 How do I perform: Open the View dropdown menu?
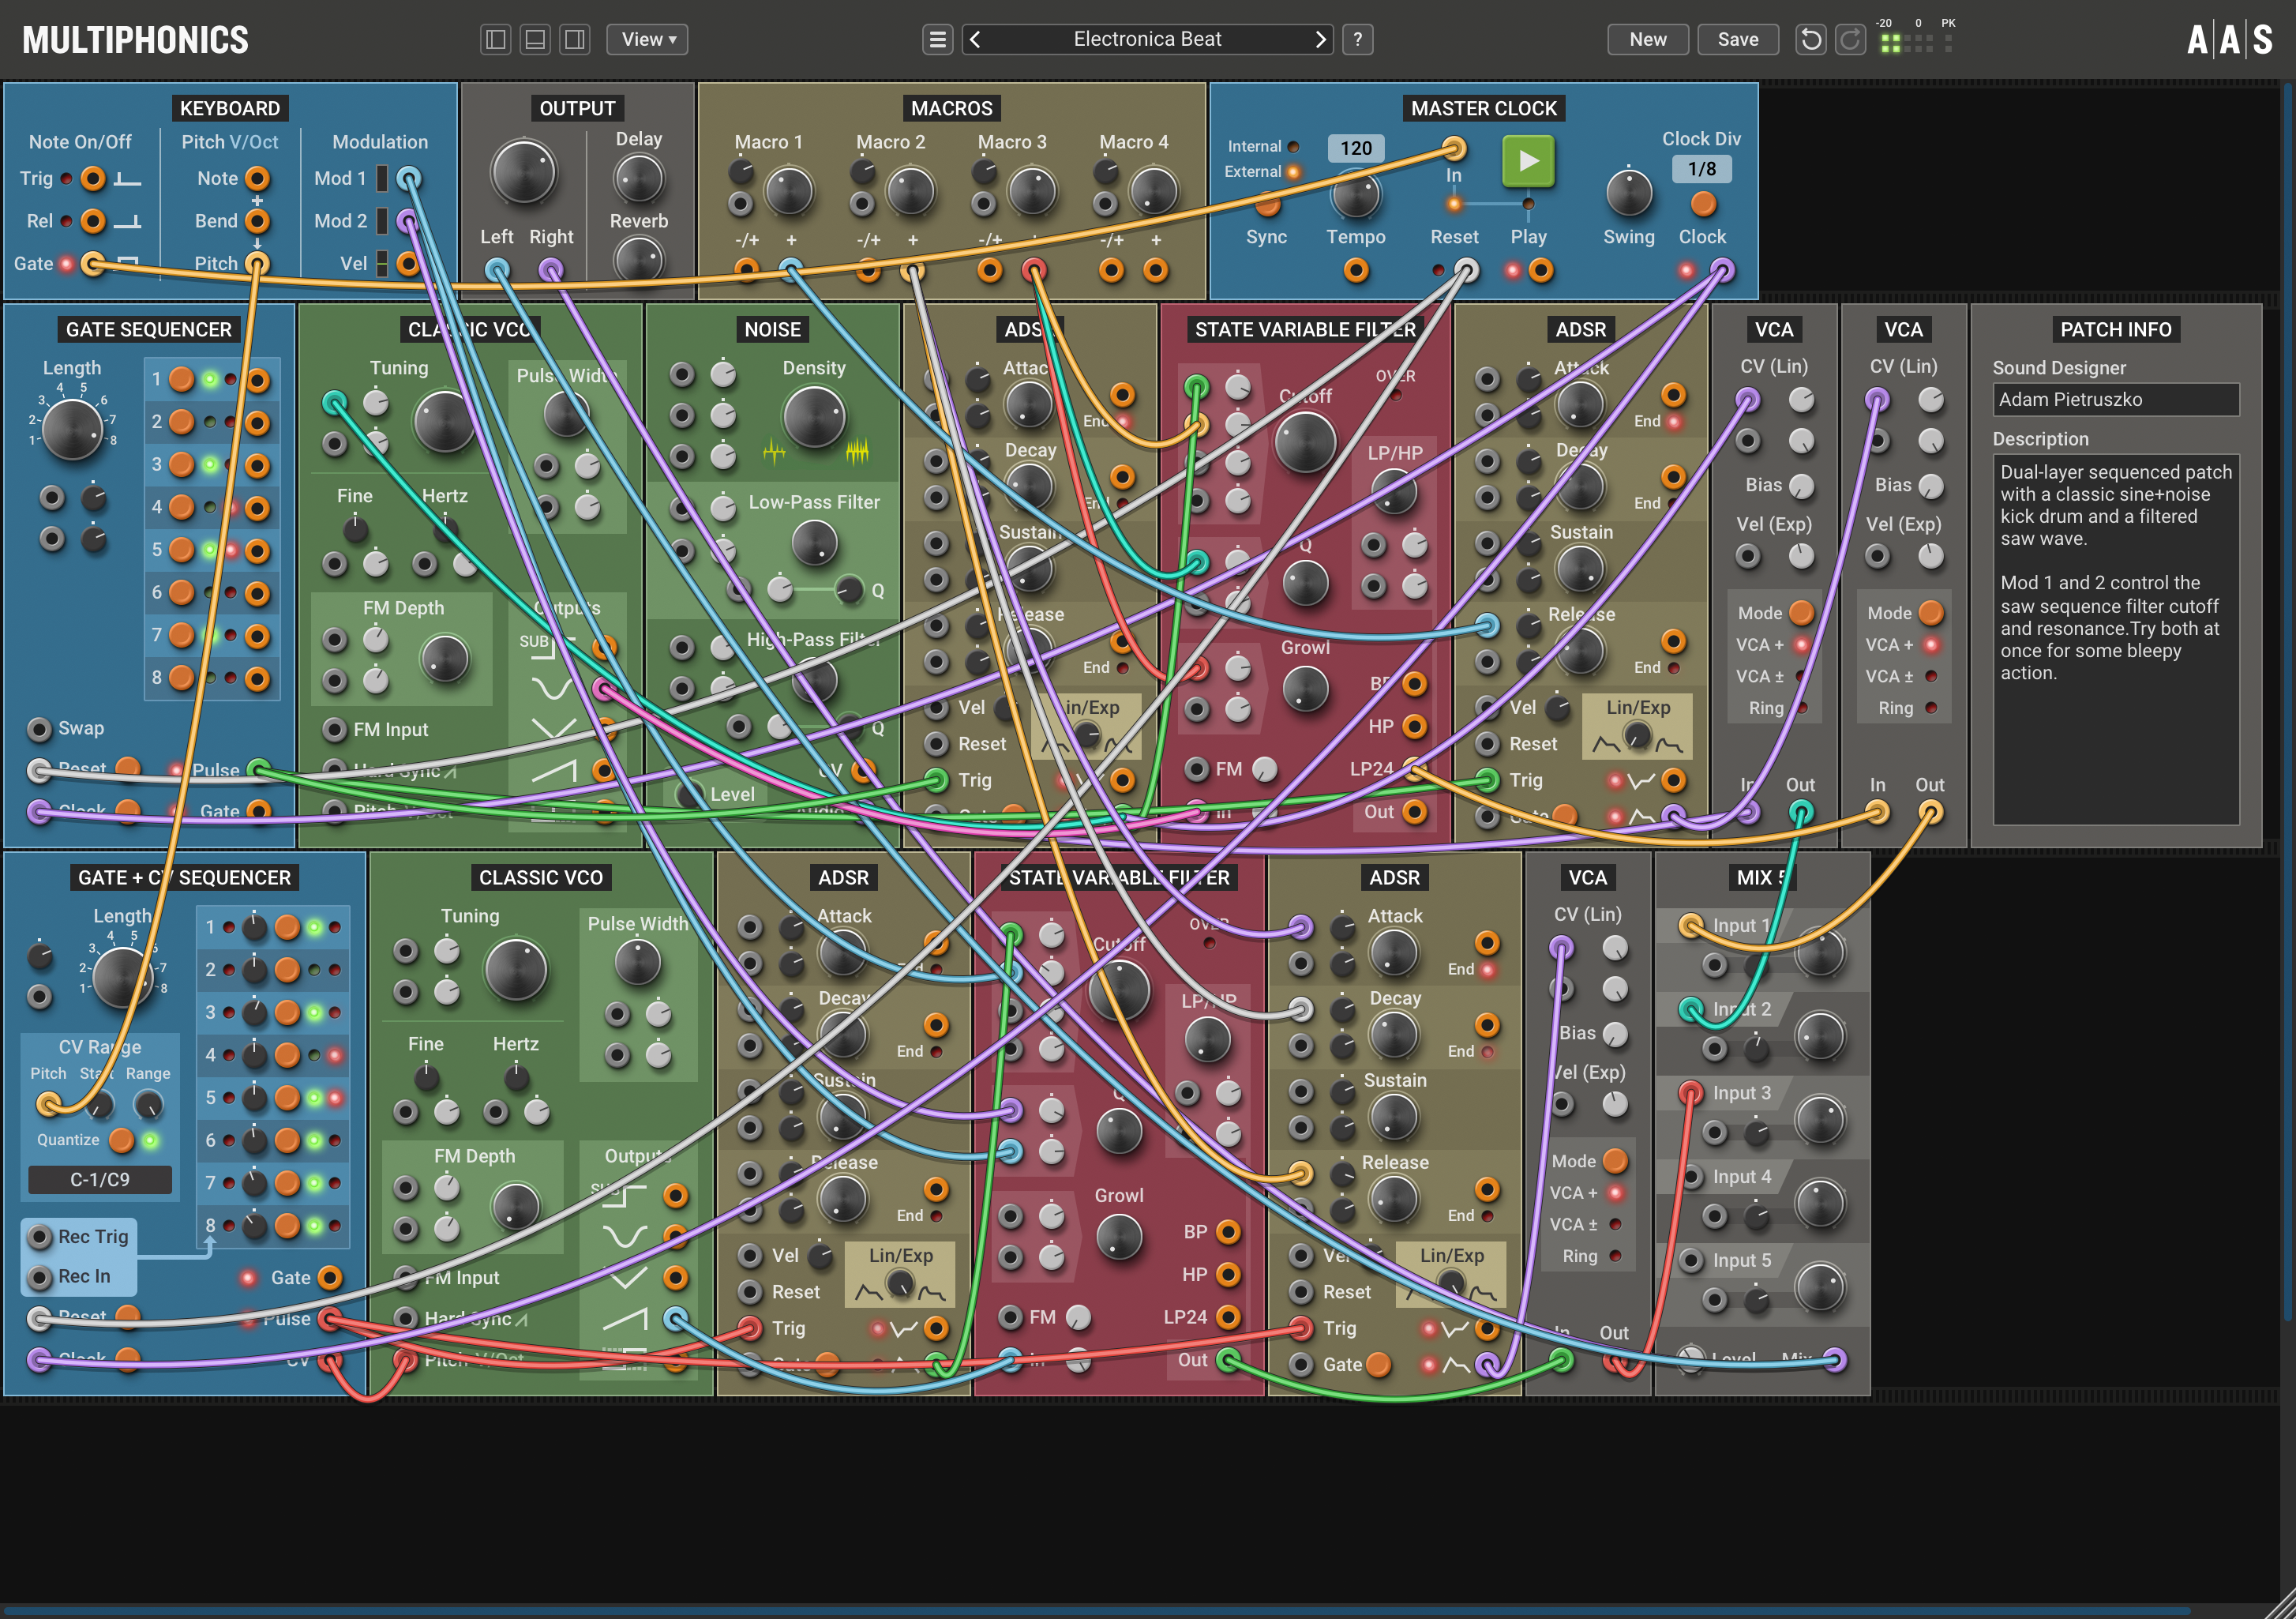click(x=648, y=39)
